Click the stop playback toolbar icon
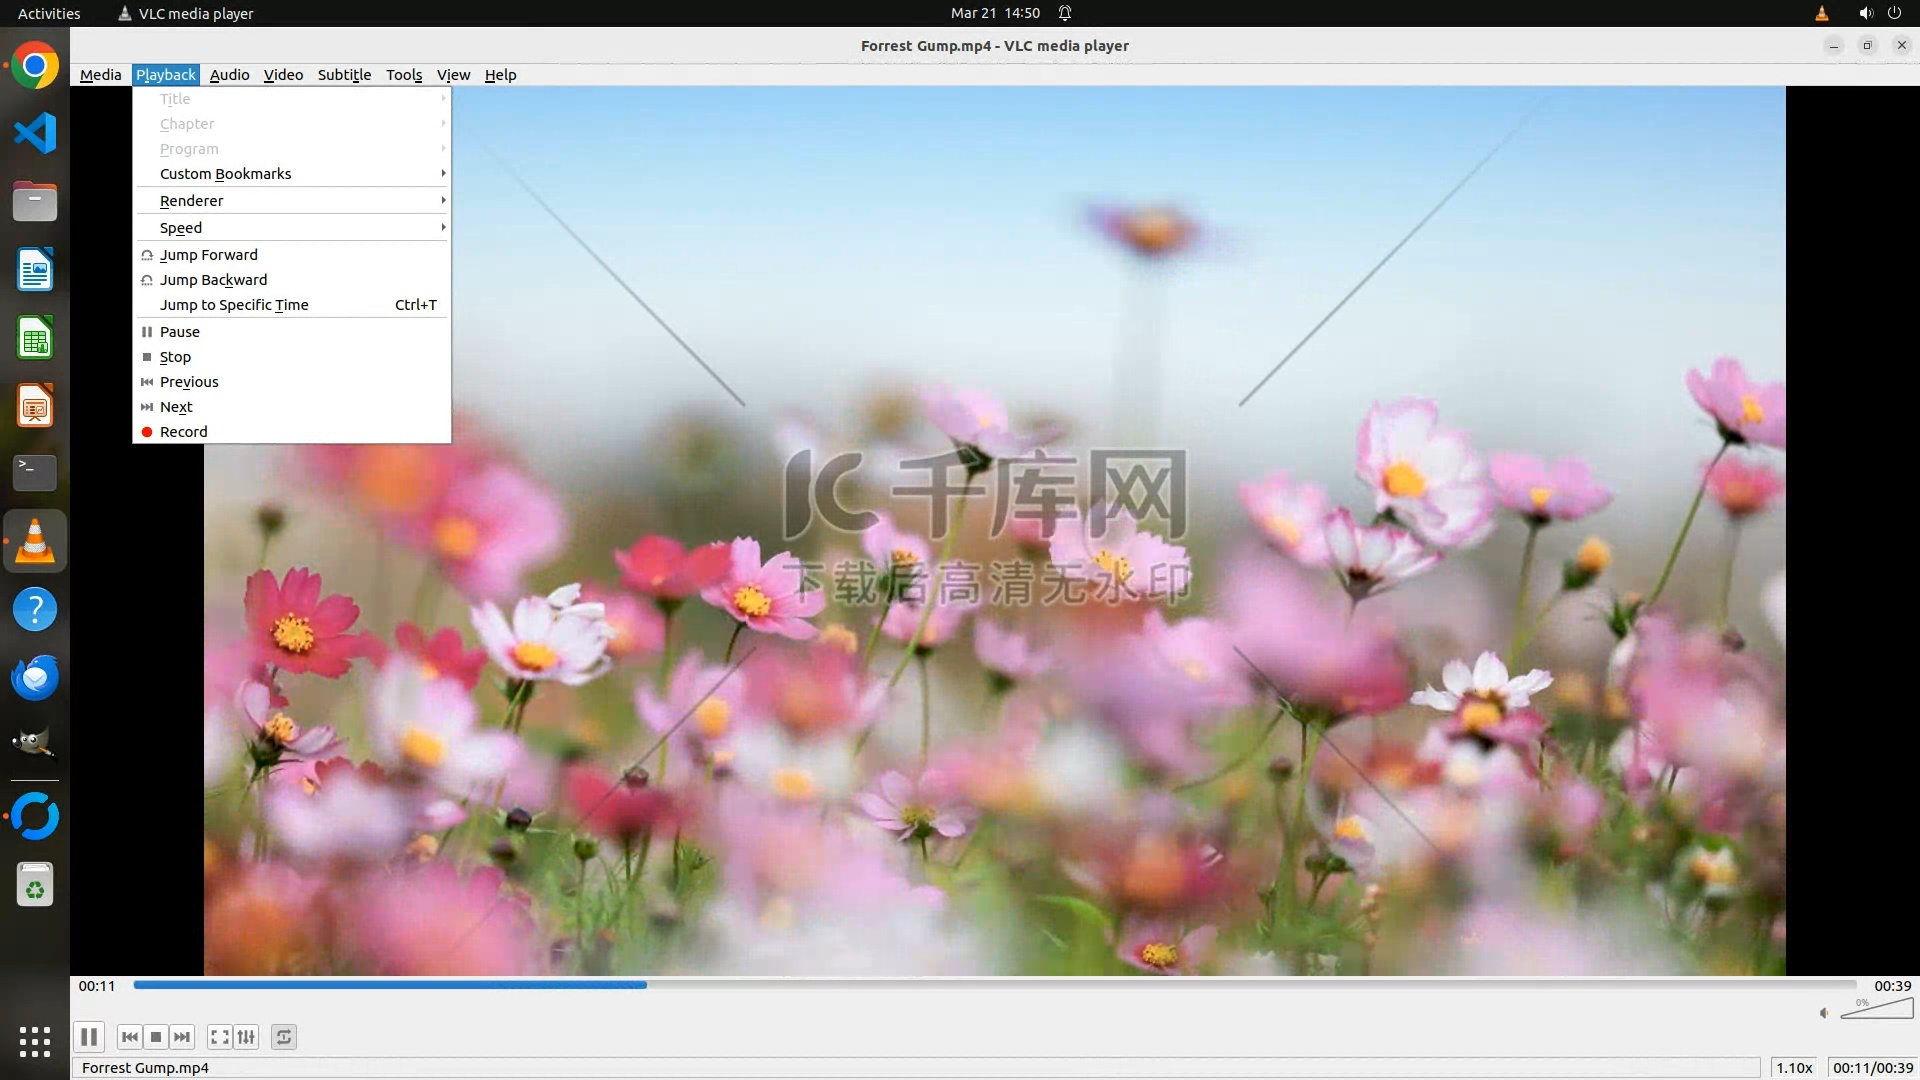Viewport: 1920px width, 1080px height. coord(156,1037)
